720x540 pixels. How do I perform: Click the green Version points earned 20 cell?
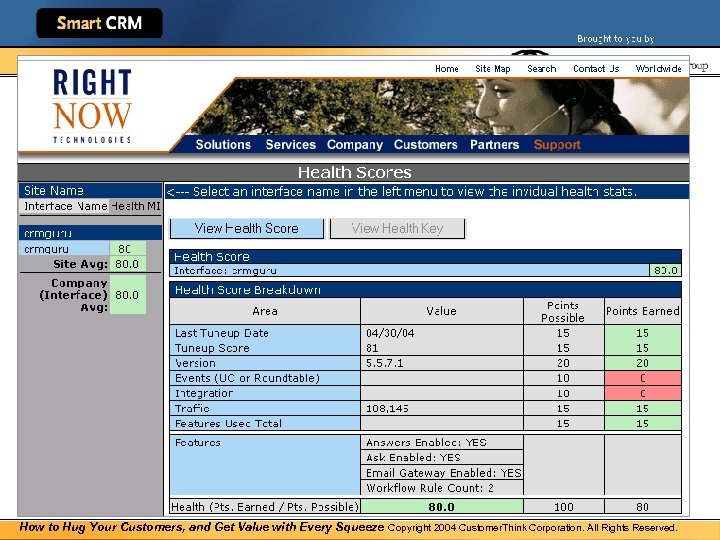point(643,363)
